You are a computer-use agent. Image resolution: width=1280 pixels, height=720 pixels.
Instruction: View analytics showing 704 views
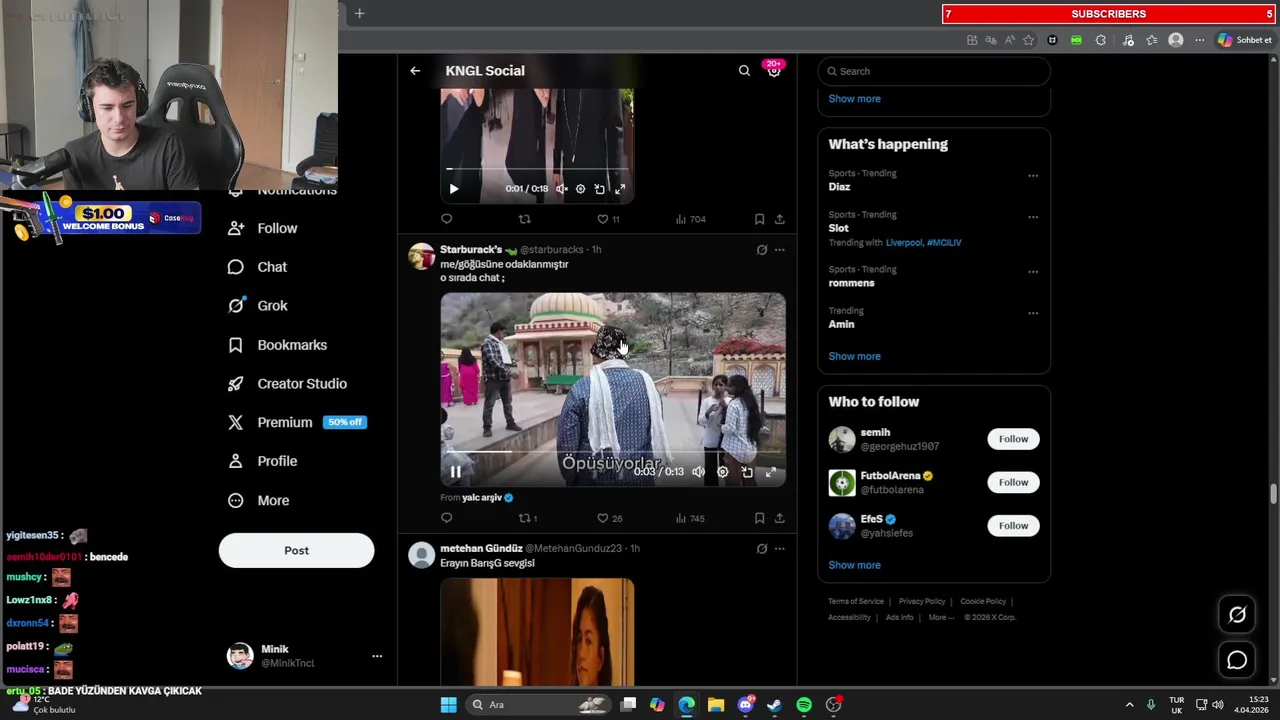pyautogui.click(x=690, y=219)
